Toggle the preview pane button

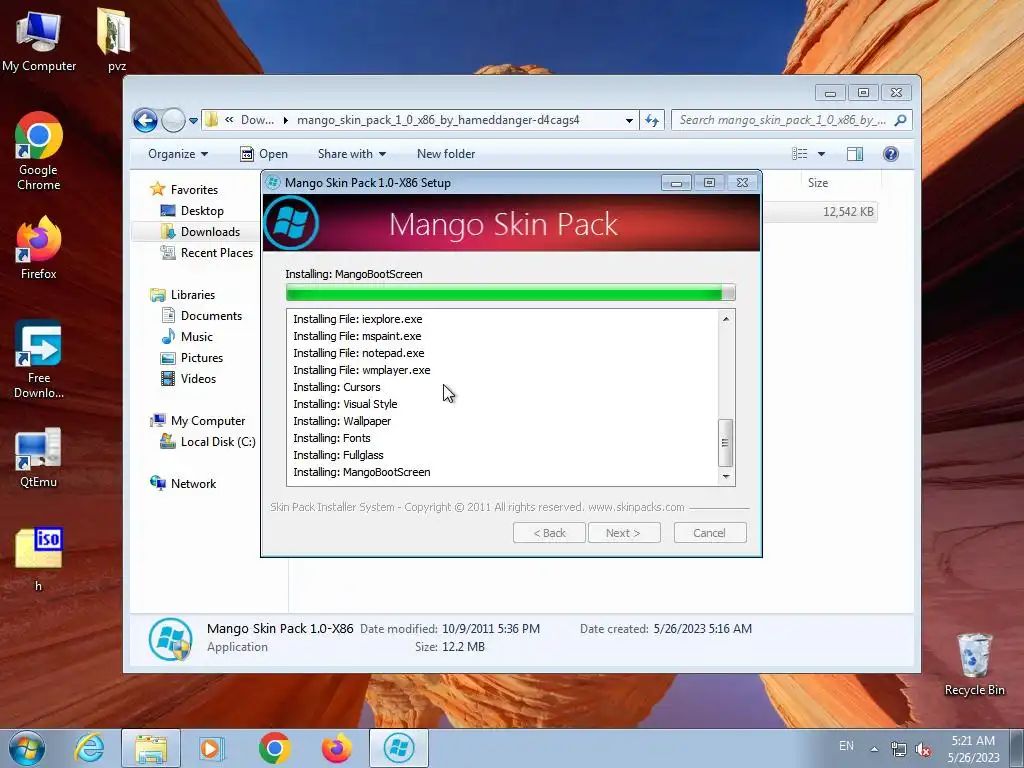[855, 154]
